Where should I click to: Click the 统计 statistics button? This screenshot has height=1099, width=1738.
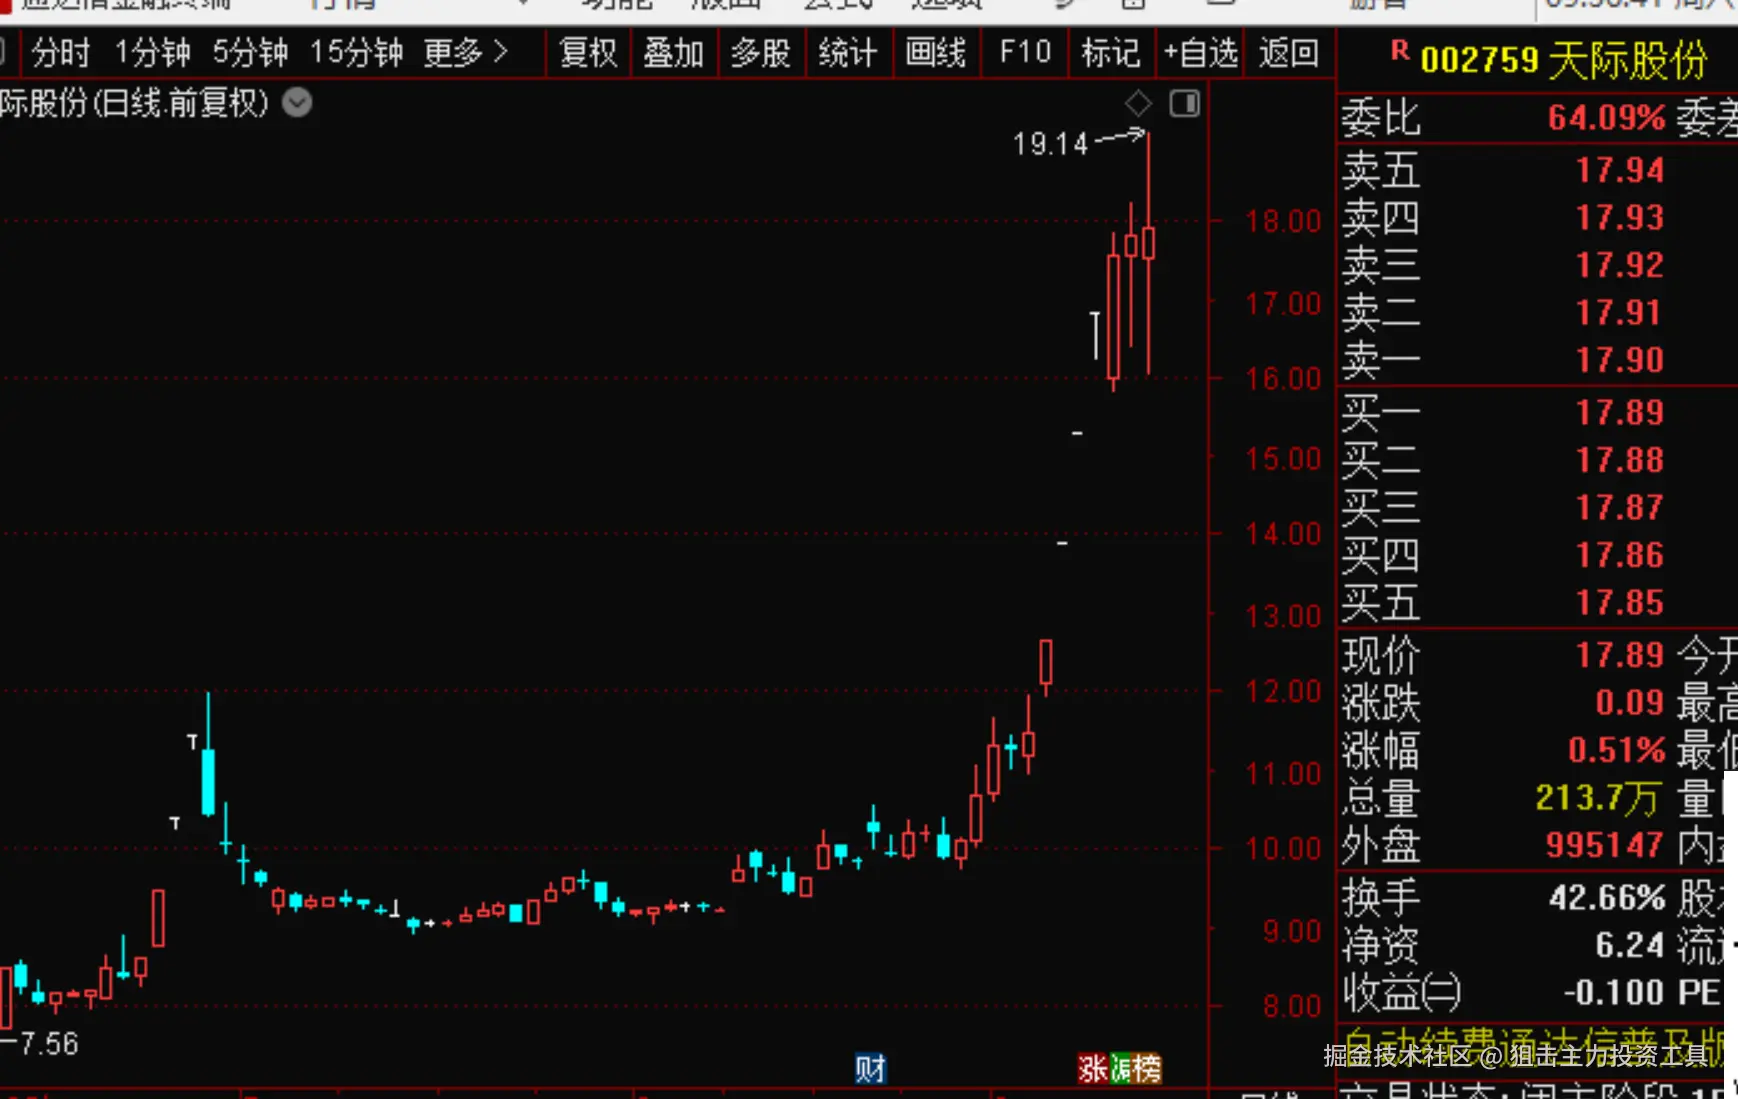[x=848, y=52]
